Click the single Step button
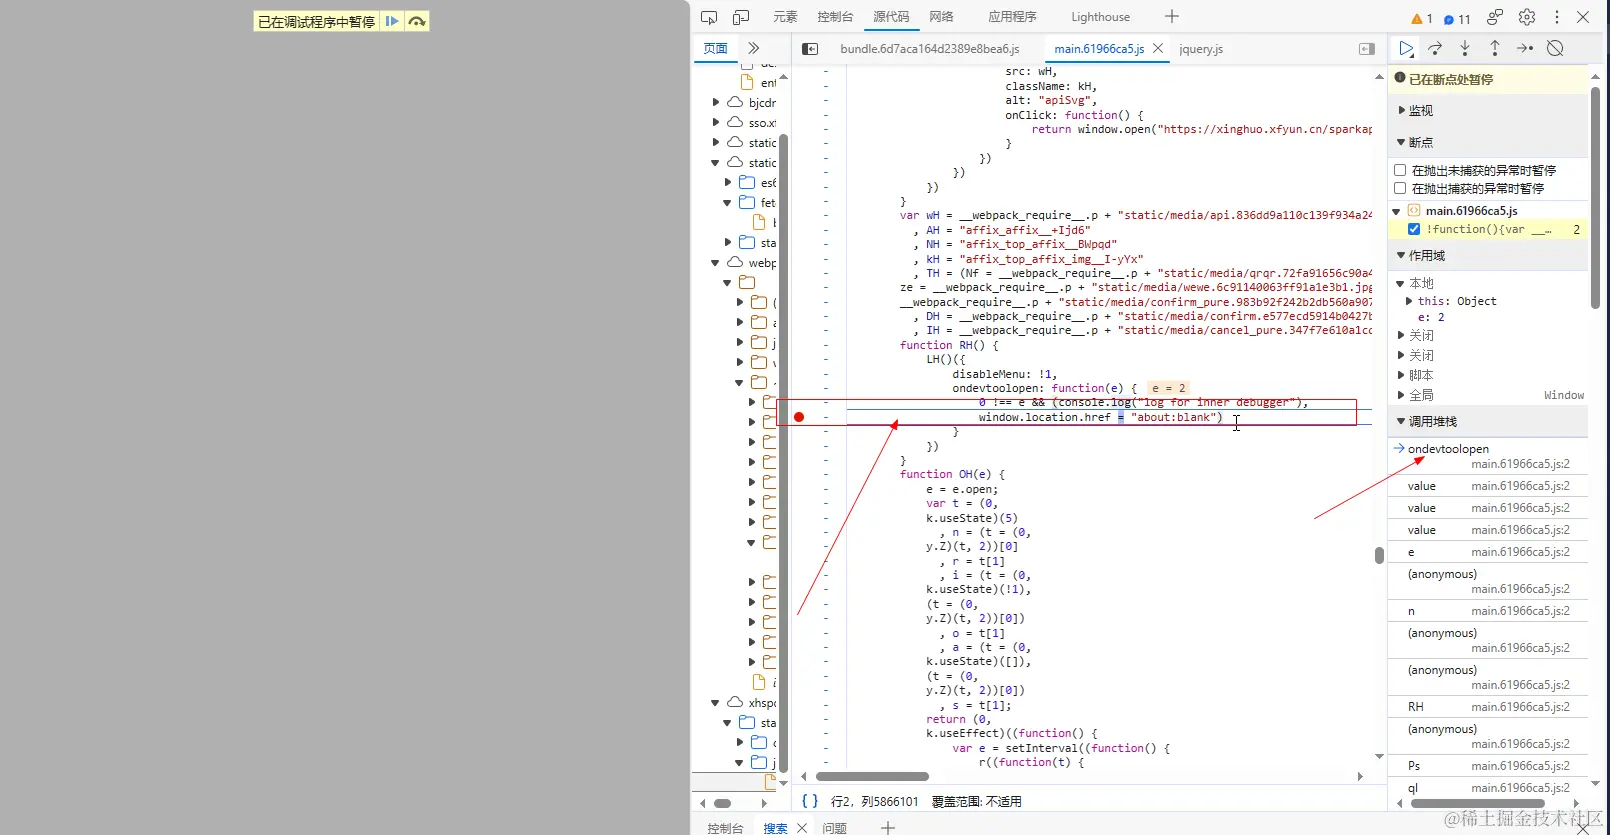The width and height of the screenshot is (1610, 835). tap(1525, 48)
